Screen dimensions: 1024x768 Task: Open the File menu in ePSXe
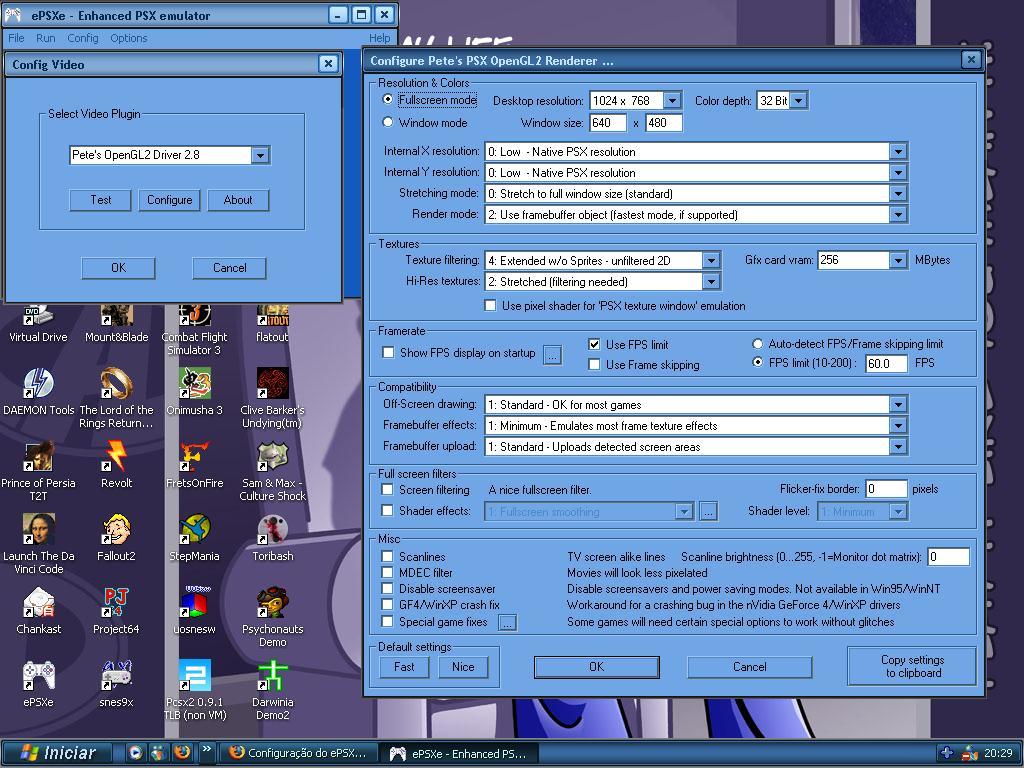[16, 38]
